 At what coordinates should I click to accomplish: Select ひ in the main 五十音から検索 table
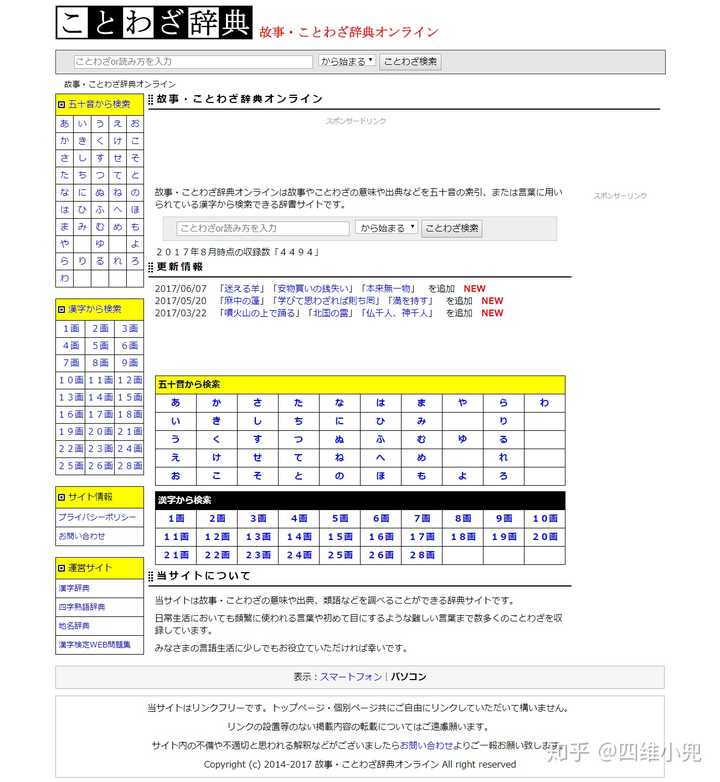coord(380,421)
